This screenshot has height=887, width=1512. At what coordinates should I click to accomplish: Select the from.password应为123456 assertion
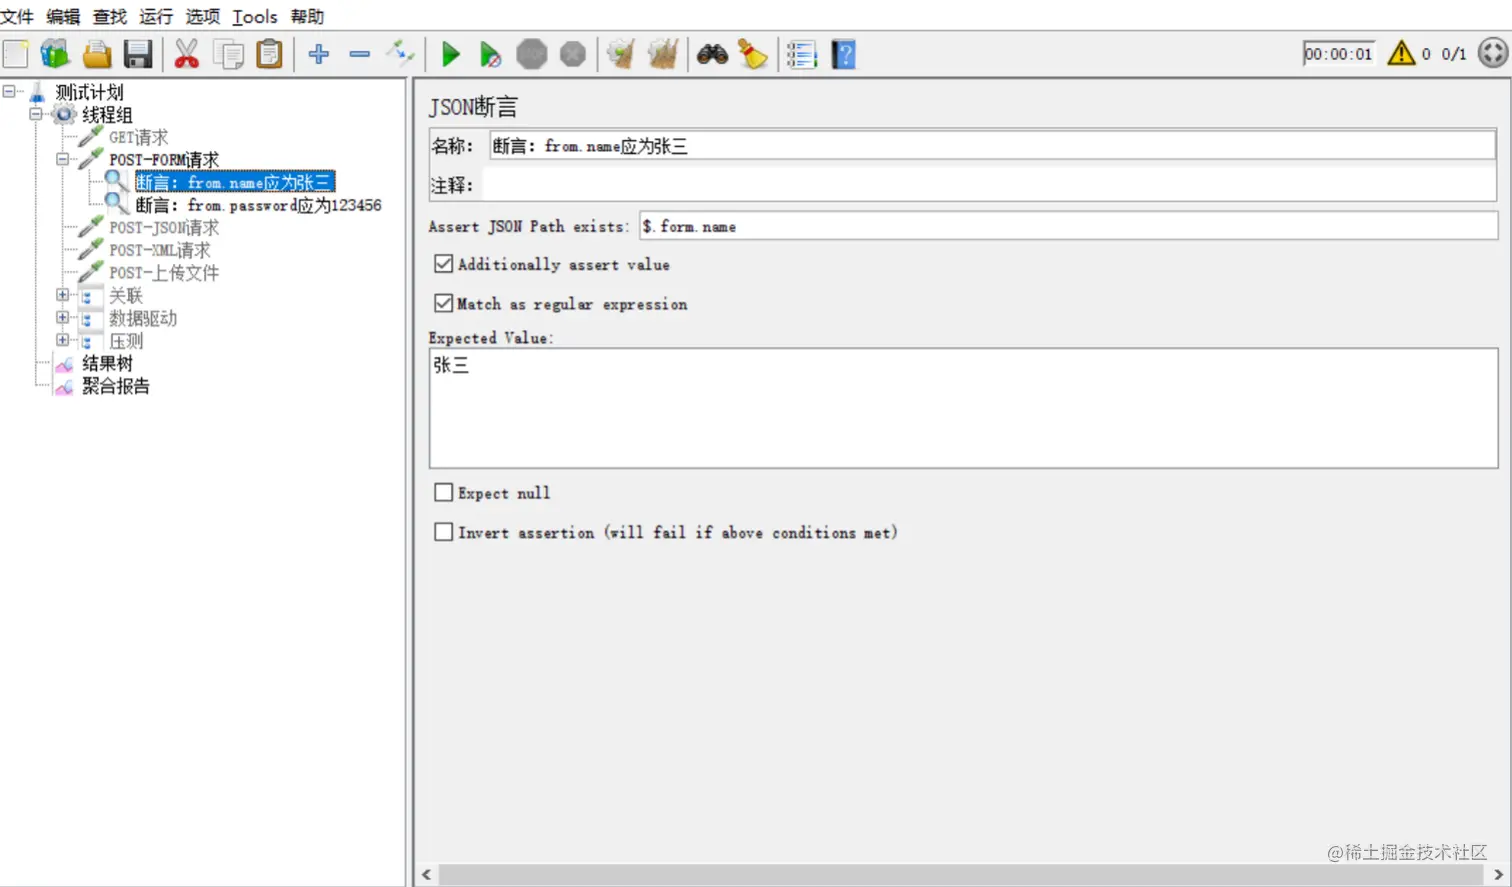click(258, 205)
